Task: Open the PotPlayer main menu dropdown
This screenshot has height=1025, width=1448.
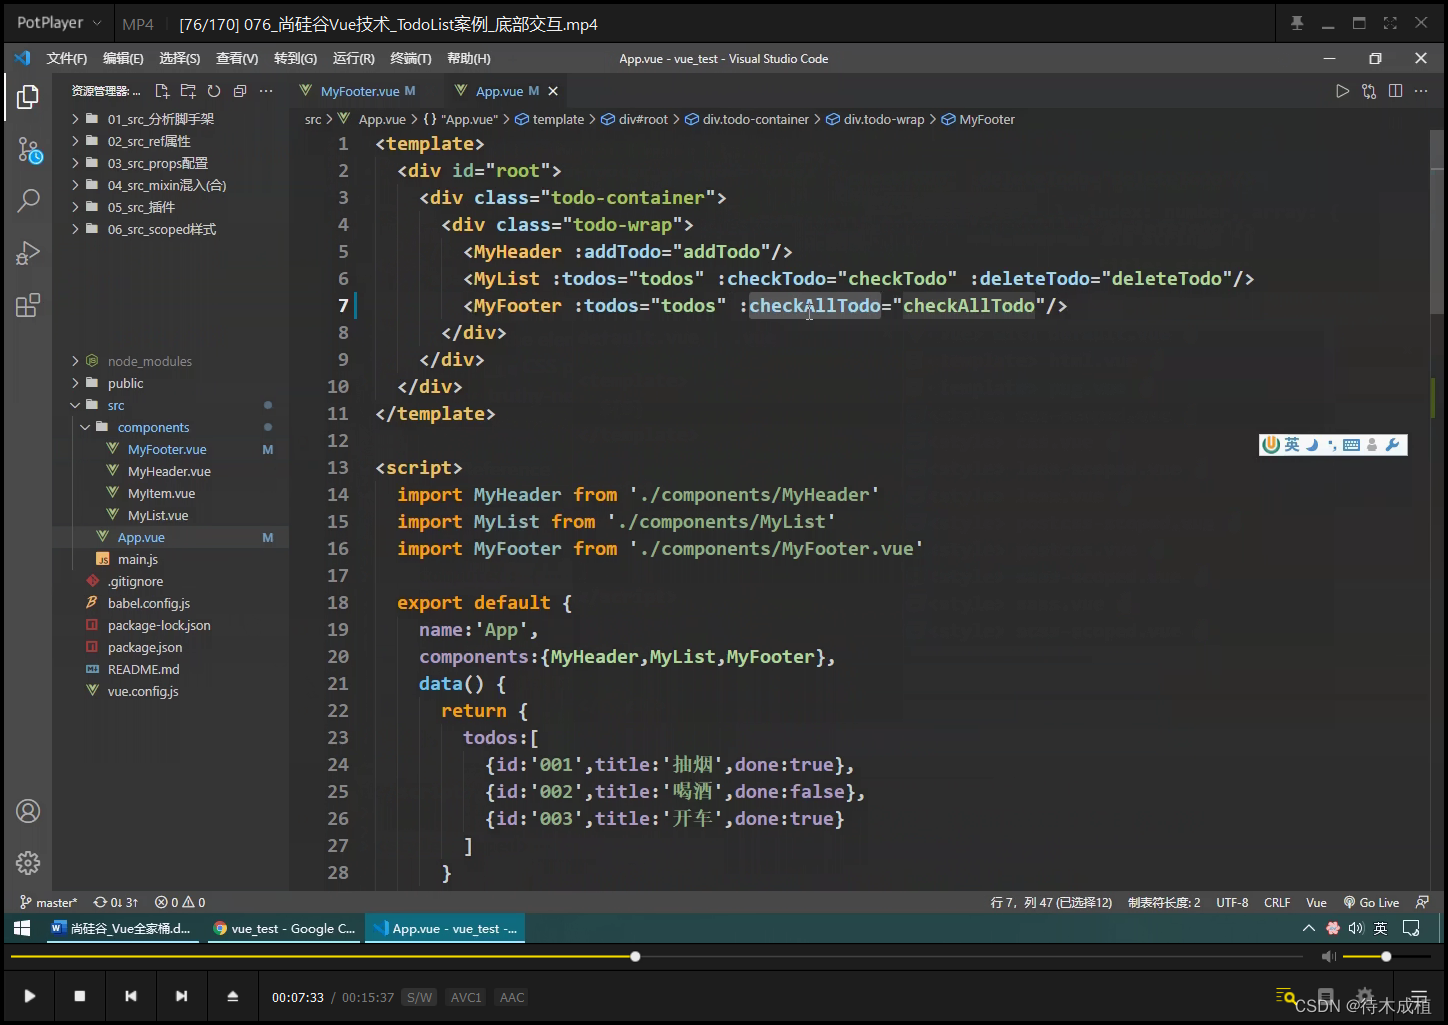Action: click(x=59, y=22)
